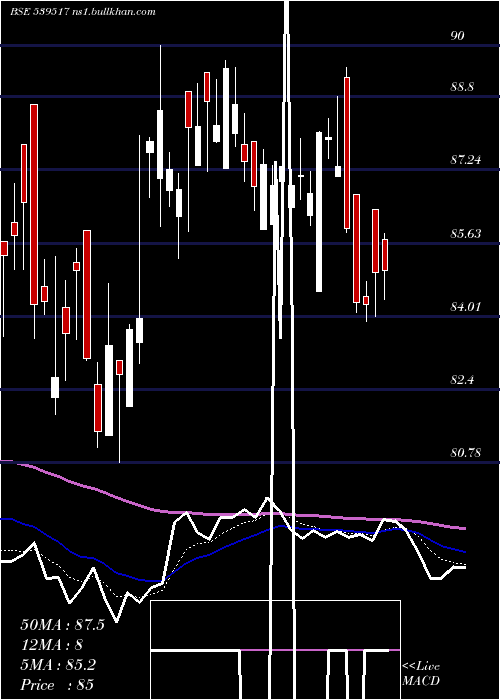The width and height of the screenshot is (500, 700).
Task: Click the '12MA : 8' reading
Action: pos(52,645)
